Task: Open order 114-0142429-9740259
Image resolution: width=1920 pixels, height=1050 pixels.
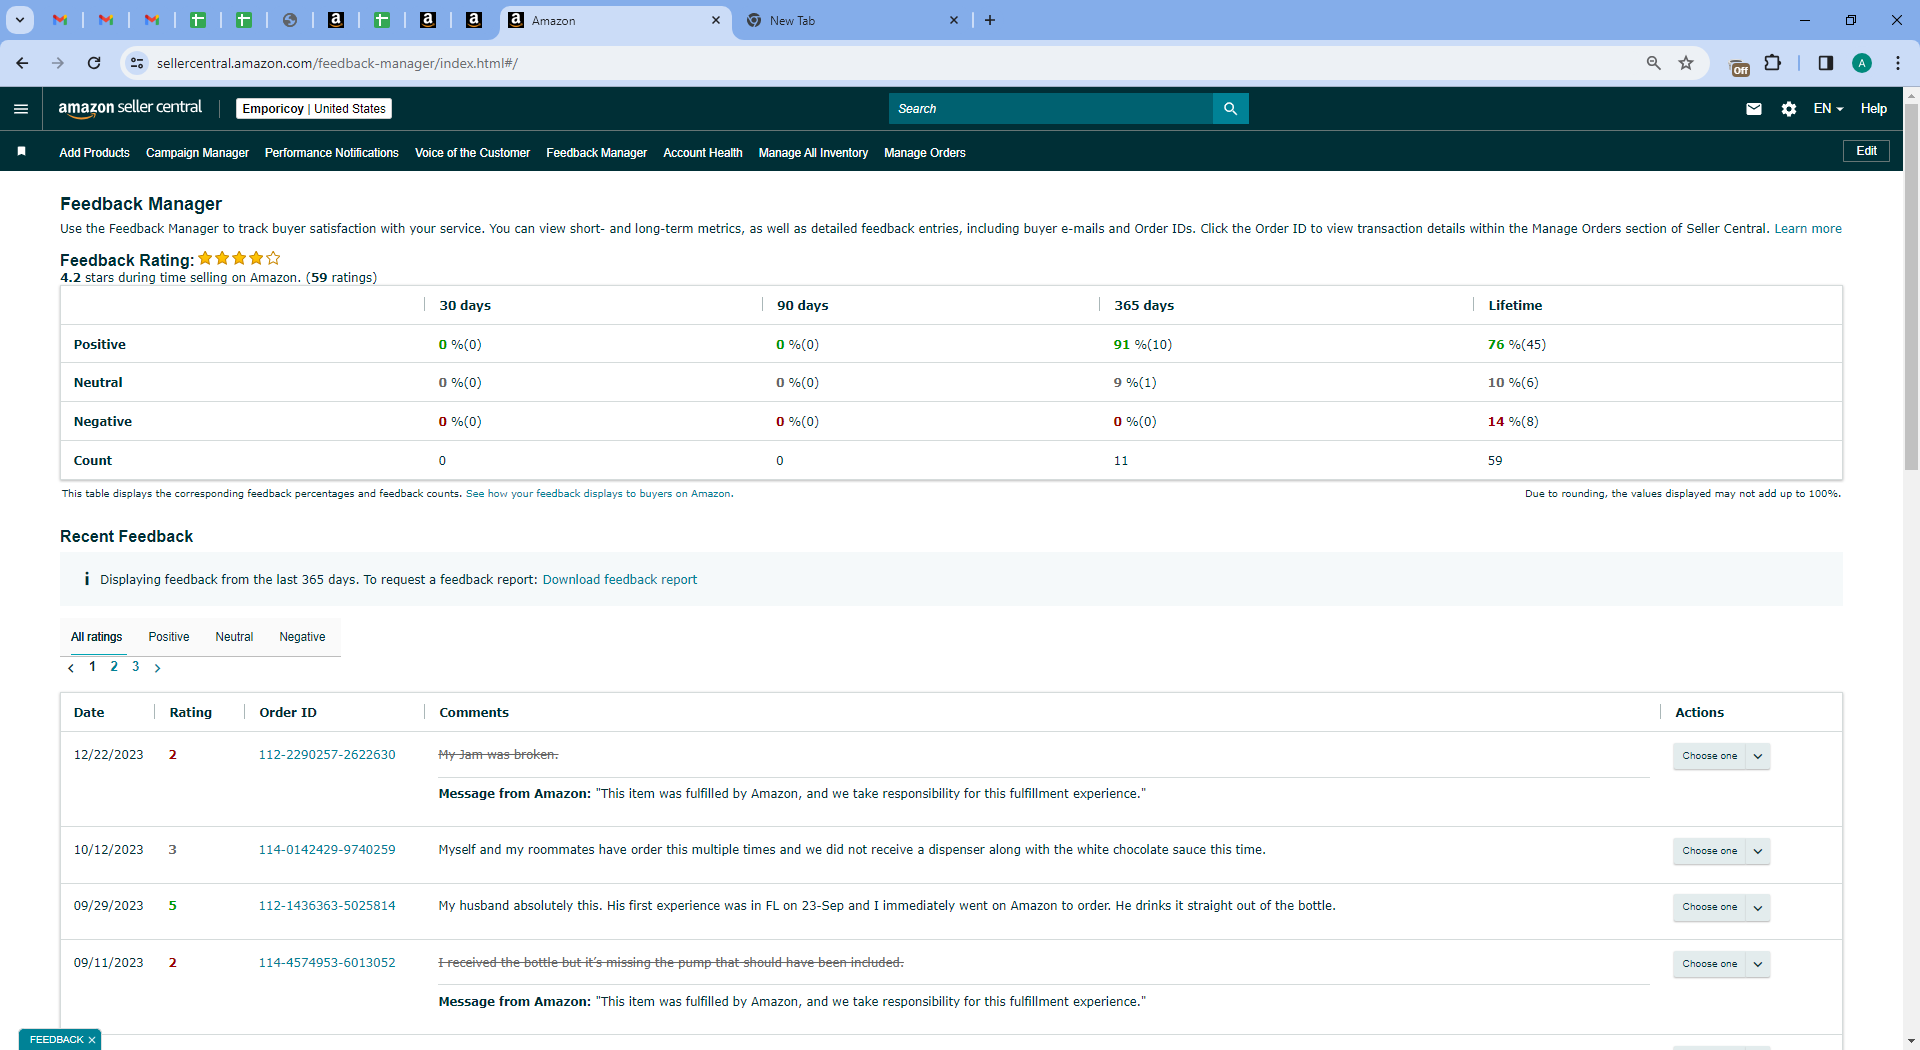Action: click(327, 850)
